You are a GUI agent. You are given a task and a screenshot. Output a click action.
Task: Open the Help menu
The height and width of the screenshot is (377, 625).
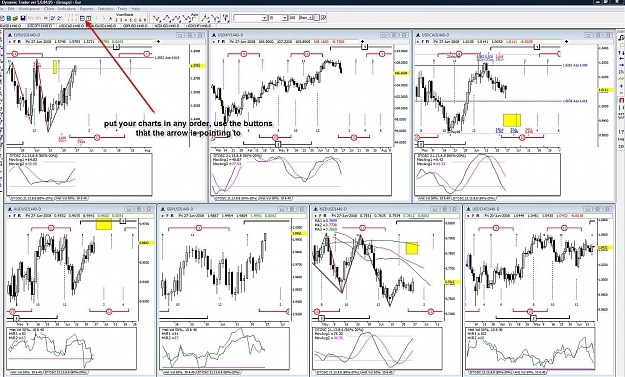(135, 8)
